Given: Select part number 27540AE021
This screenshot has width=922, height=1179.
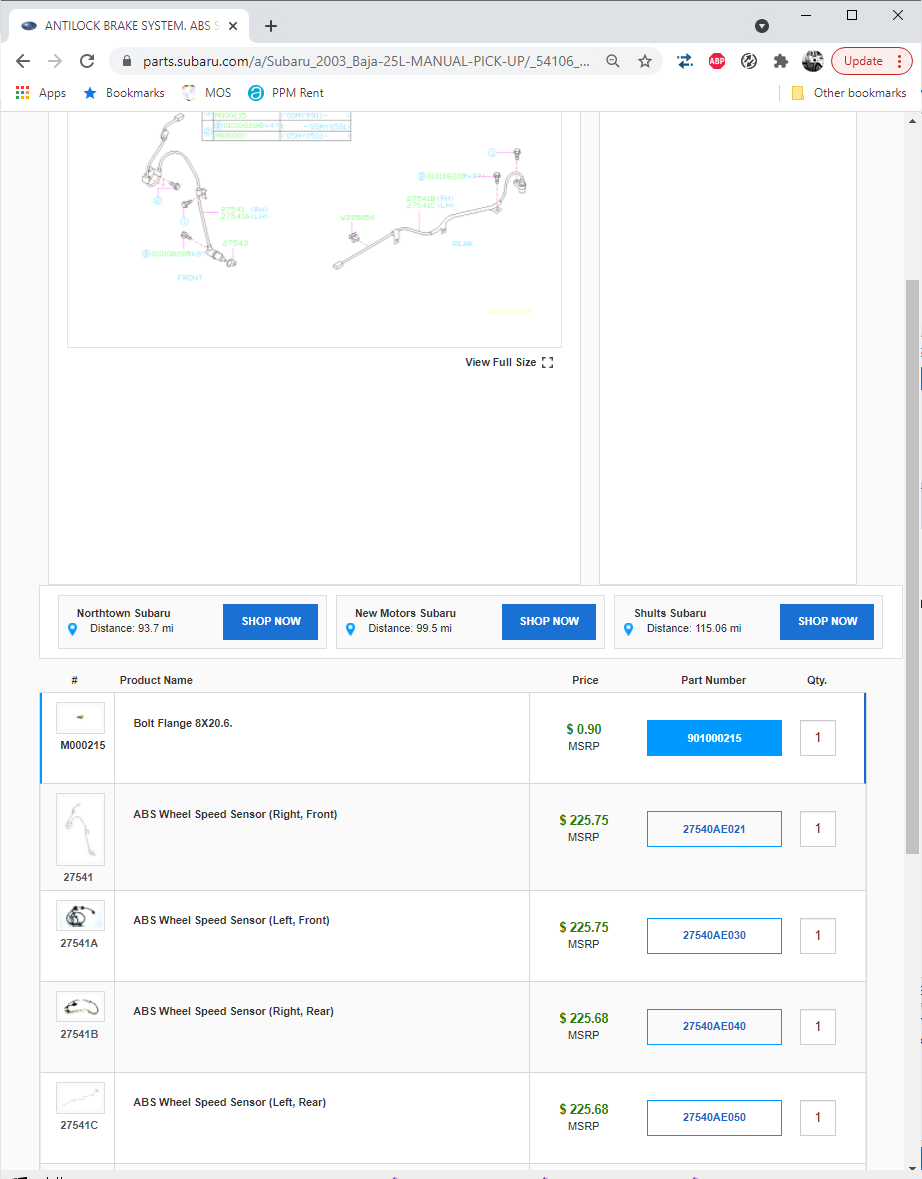Looking at the screenshot, I should 714,829.
